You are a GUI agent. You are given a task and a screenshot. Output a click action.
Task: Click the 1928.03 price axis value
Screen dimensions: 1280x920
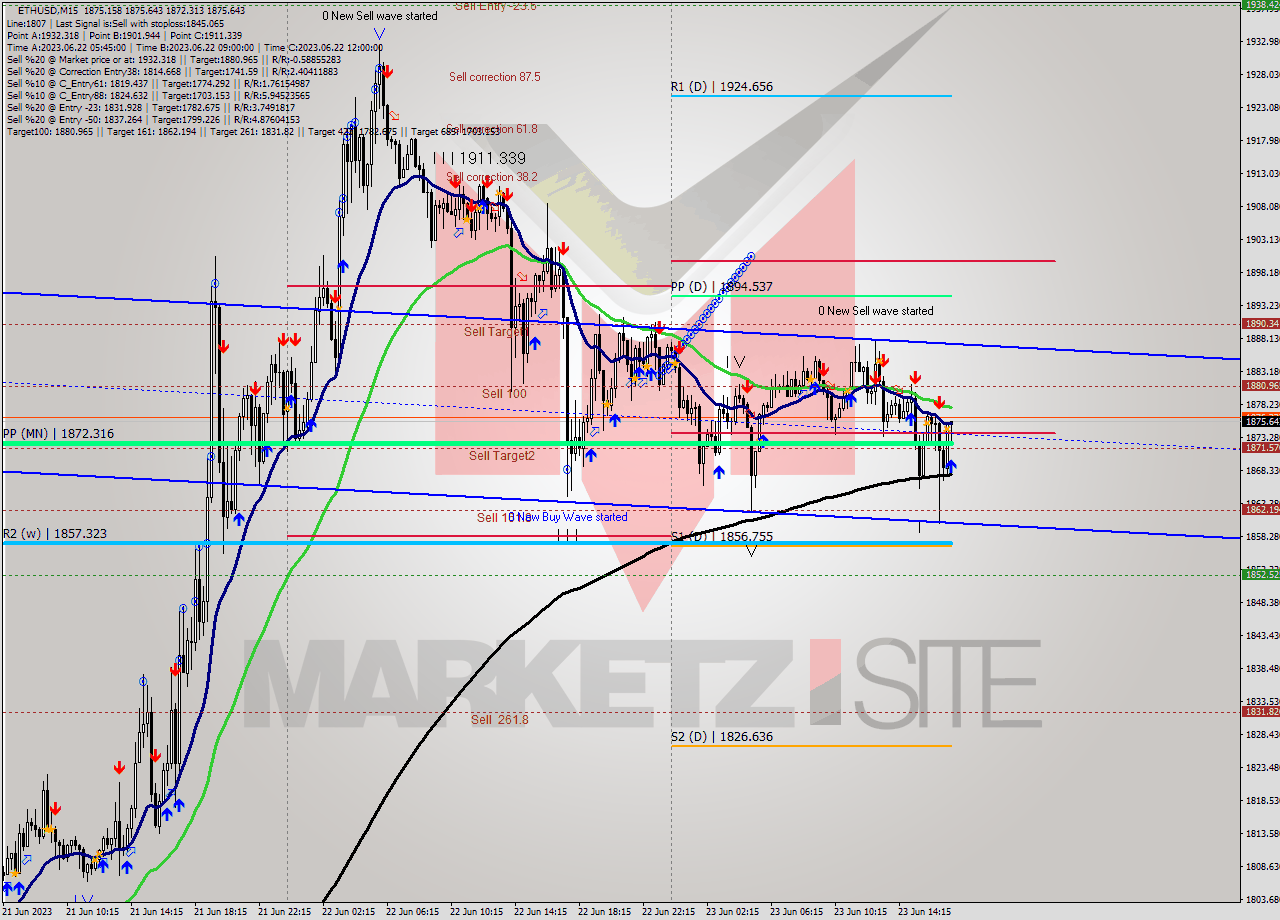(x=1261, y=74)
